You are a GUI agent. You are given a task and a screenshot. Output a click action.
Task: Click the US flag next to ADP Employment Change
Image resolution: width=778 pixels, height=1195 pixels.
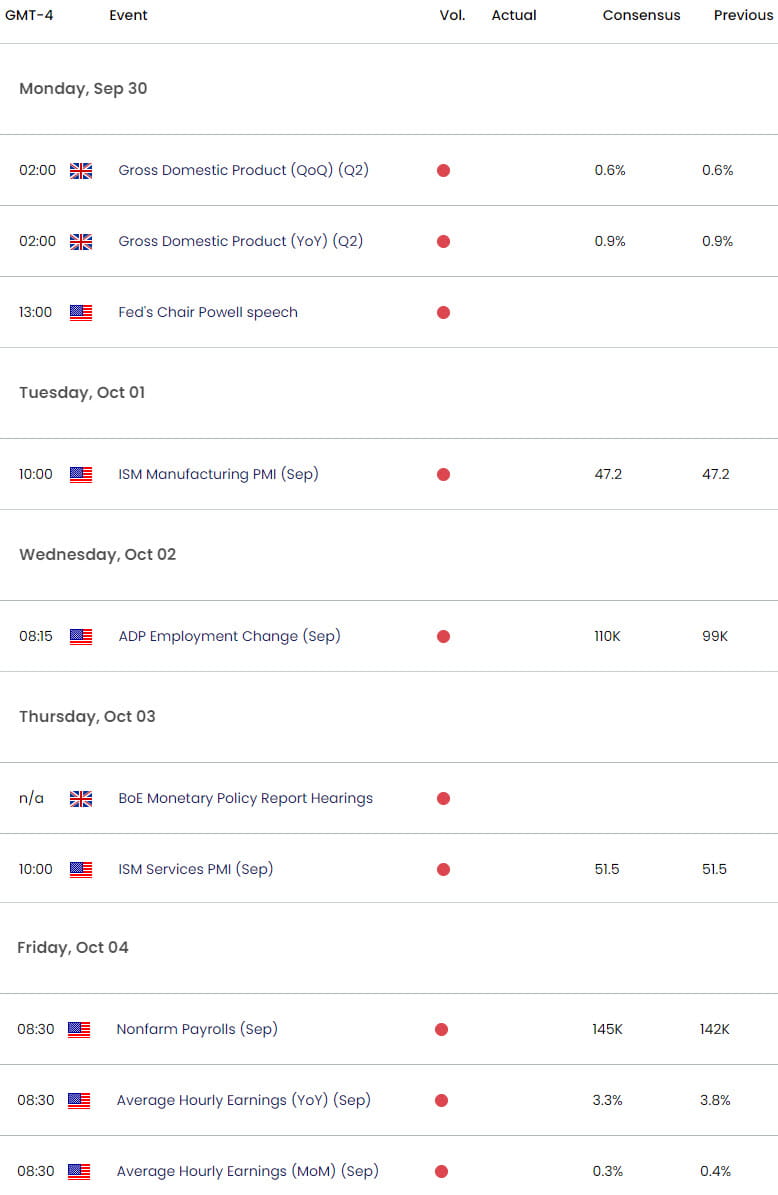81,636
